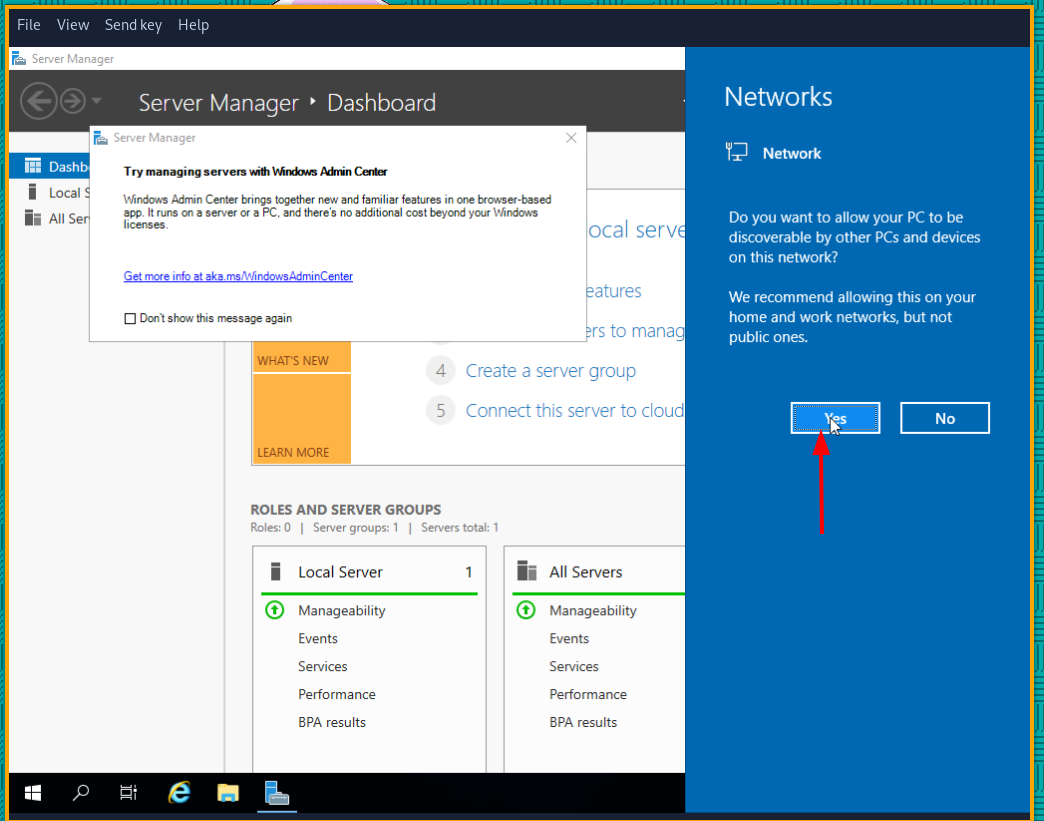Click step number 4 circle
This screenshot has width=1044, height=821.
pyautogui.click(x=441, y=371)
